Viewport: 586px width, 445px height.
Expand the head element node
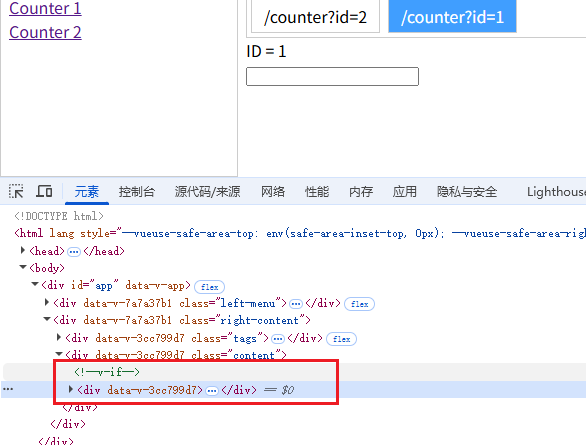[x=23, y=250]
